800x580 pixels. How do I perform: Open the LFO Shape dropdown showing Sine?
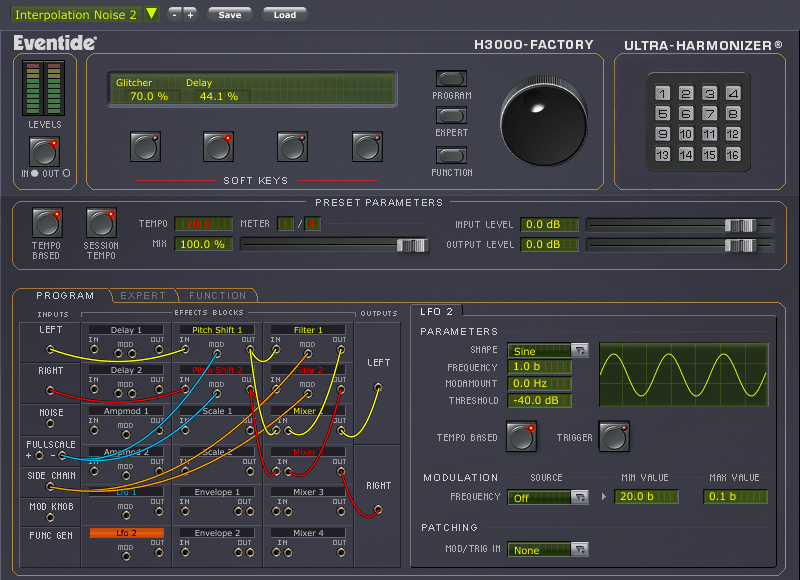[x=580, y=350]
